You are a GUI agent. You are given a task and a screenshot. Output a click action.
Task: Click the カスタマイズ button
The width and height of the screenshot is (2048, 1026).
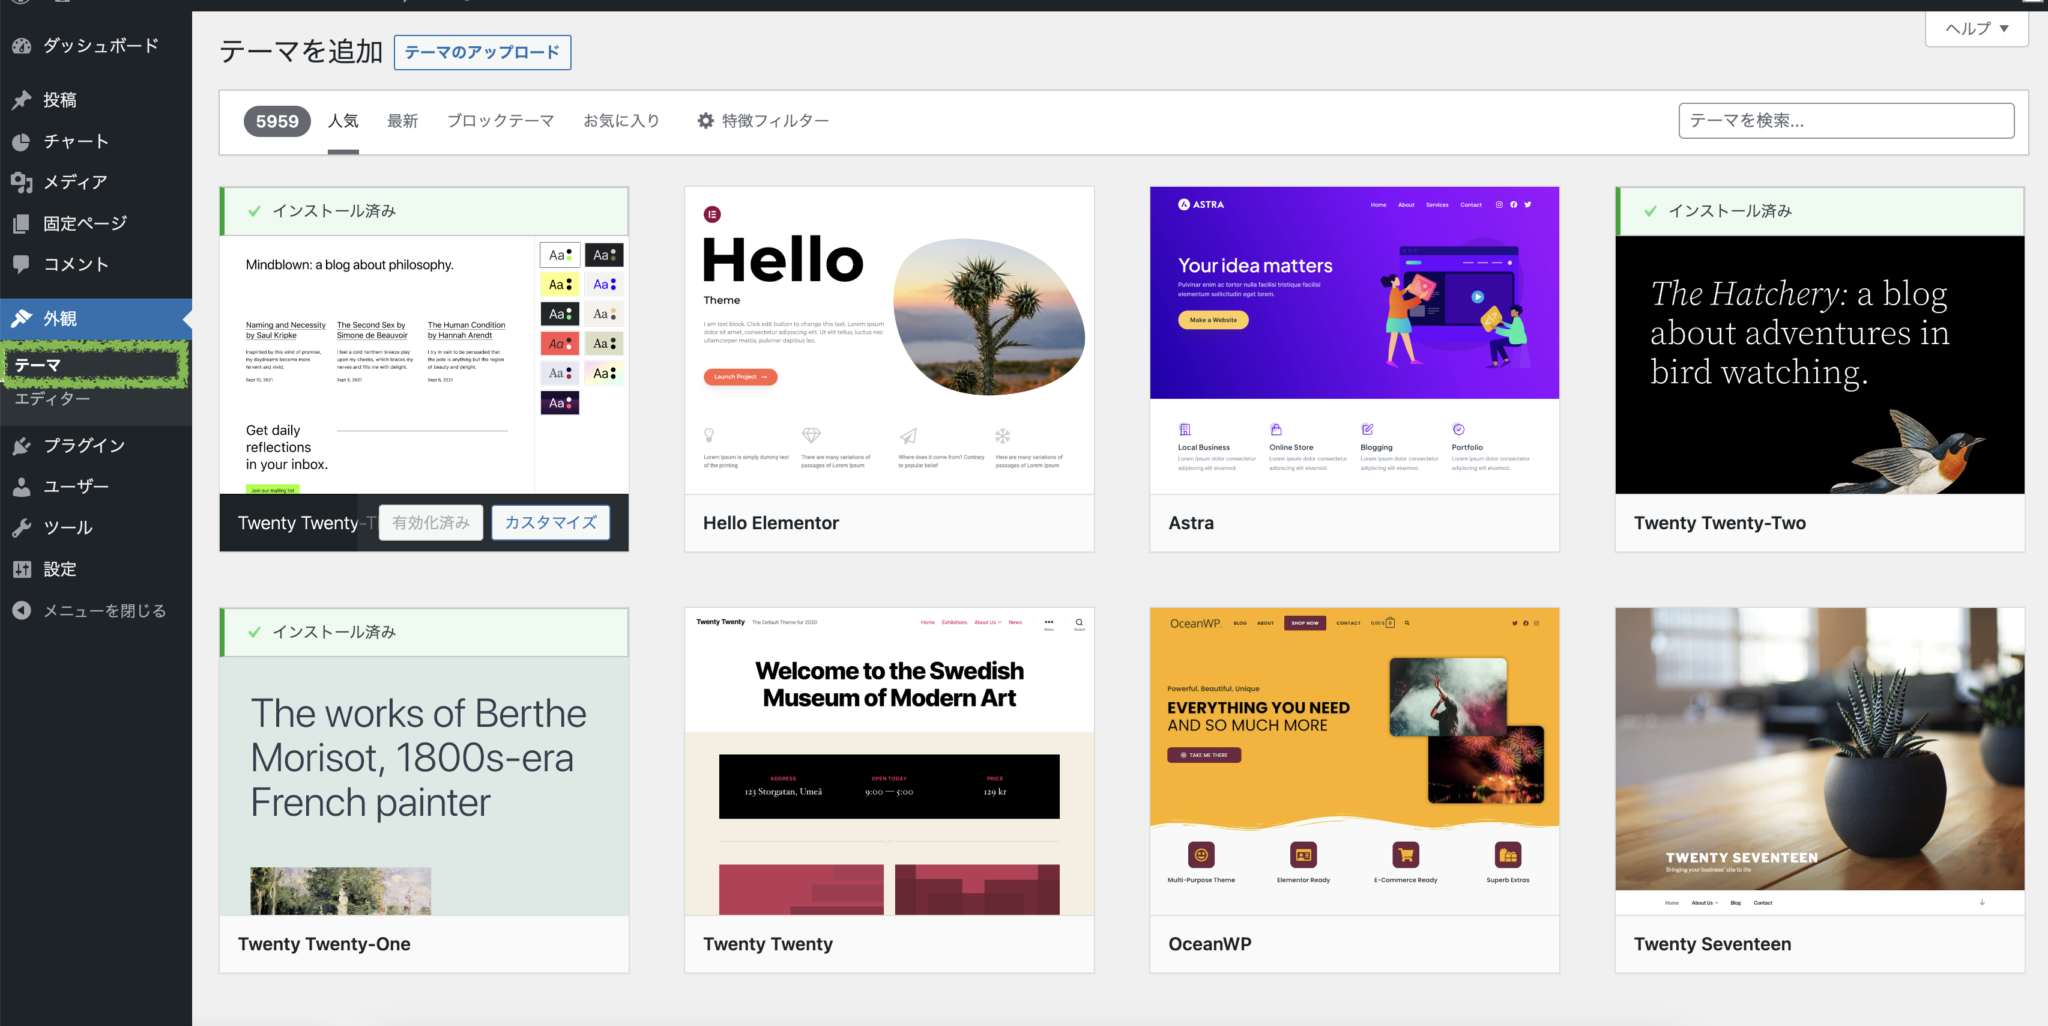550,523
